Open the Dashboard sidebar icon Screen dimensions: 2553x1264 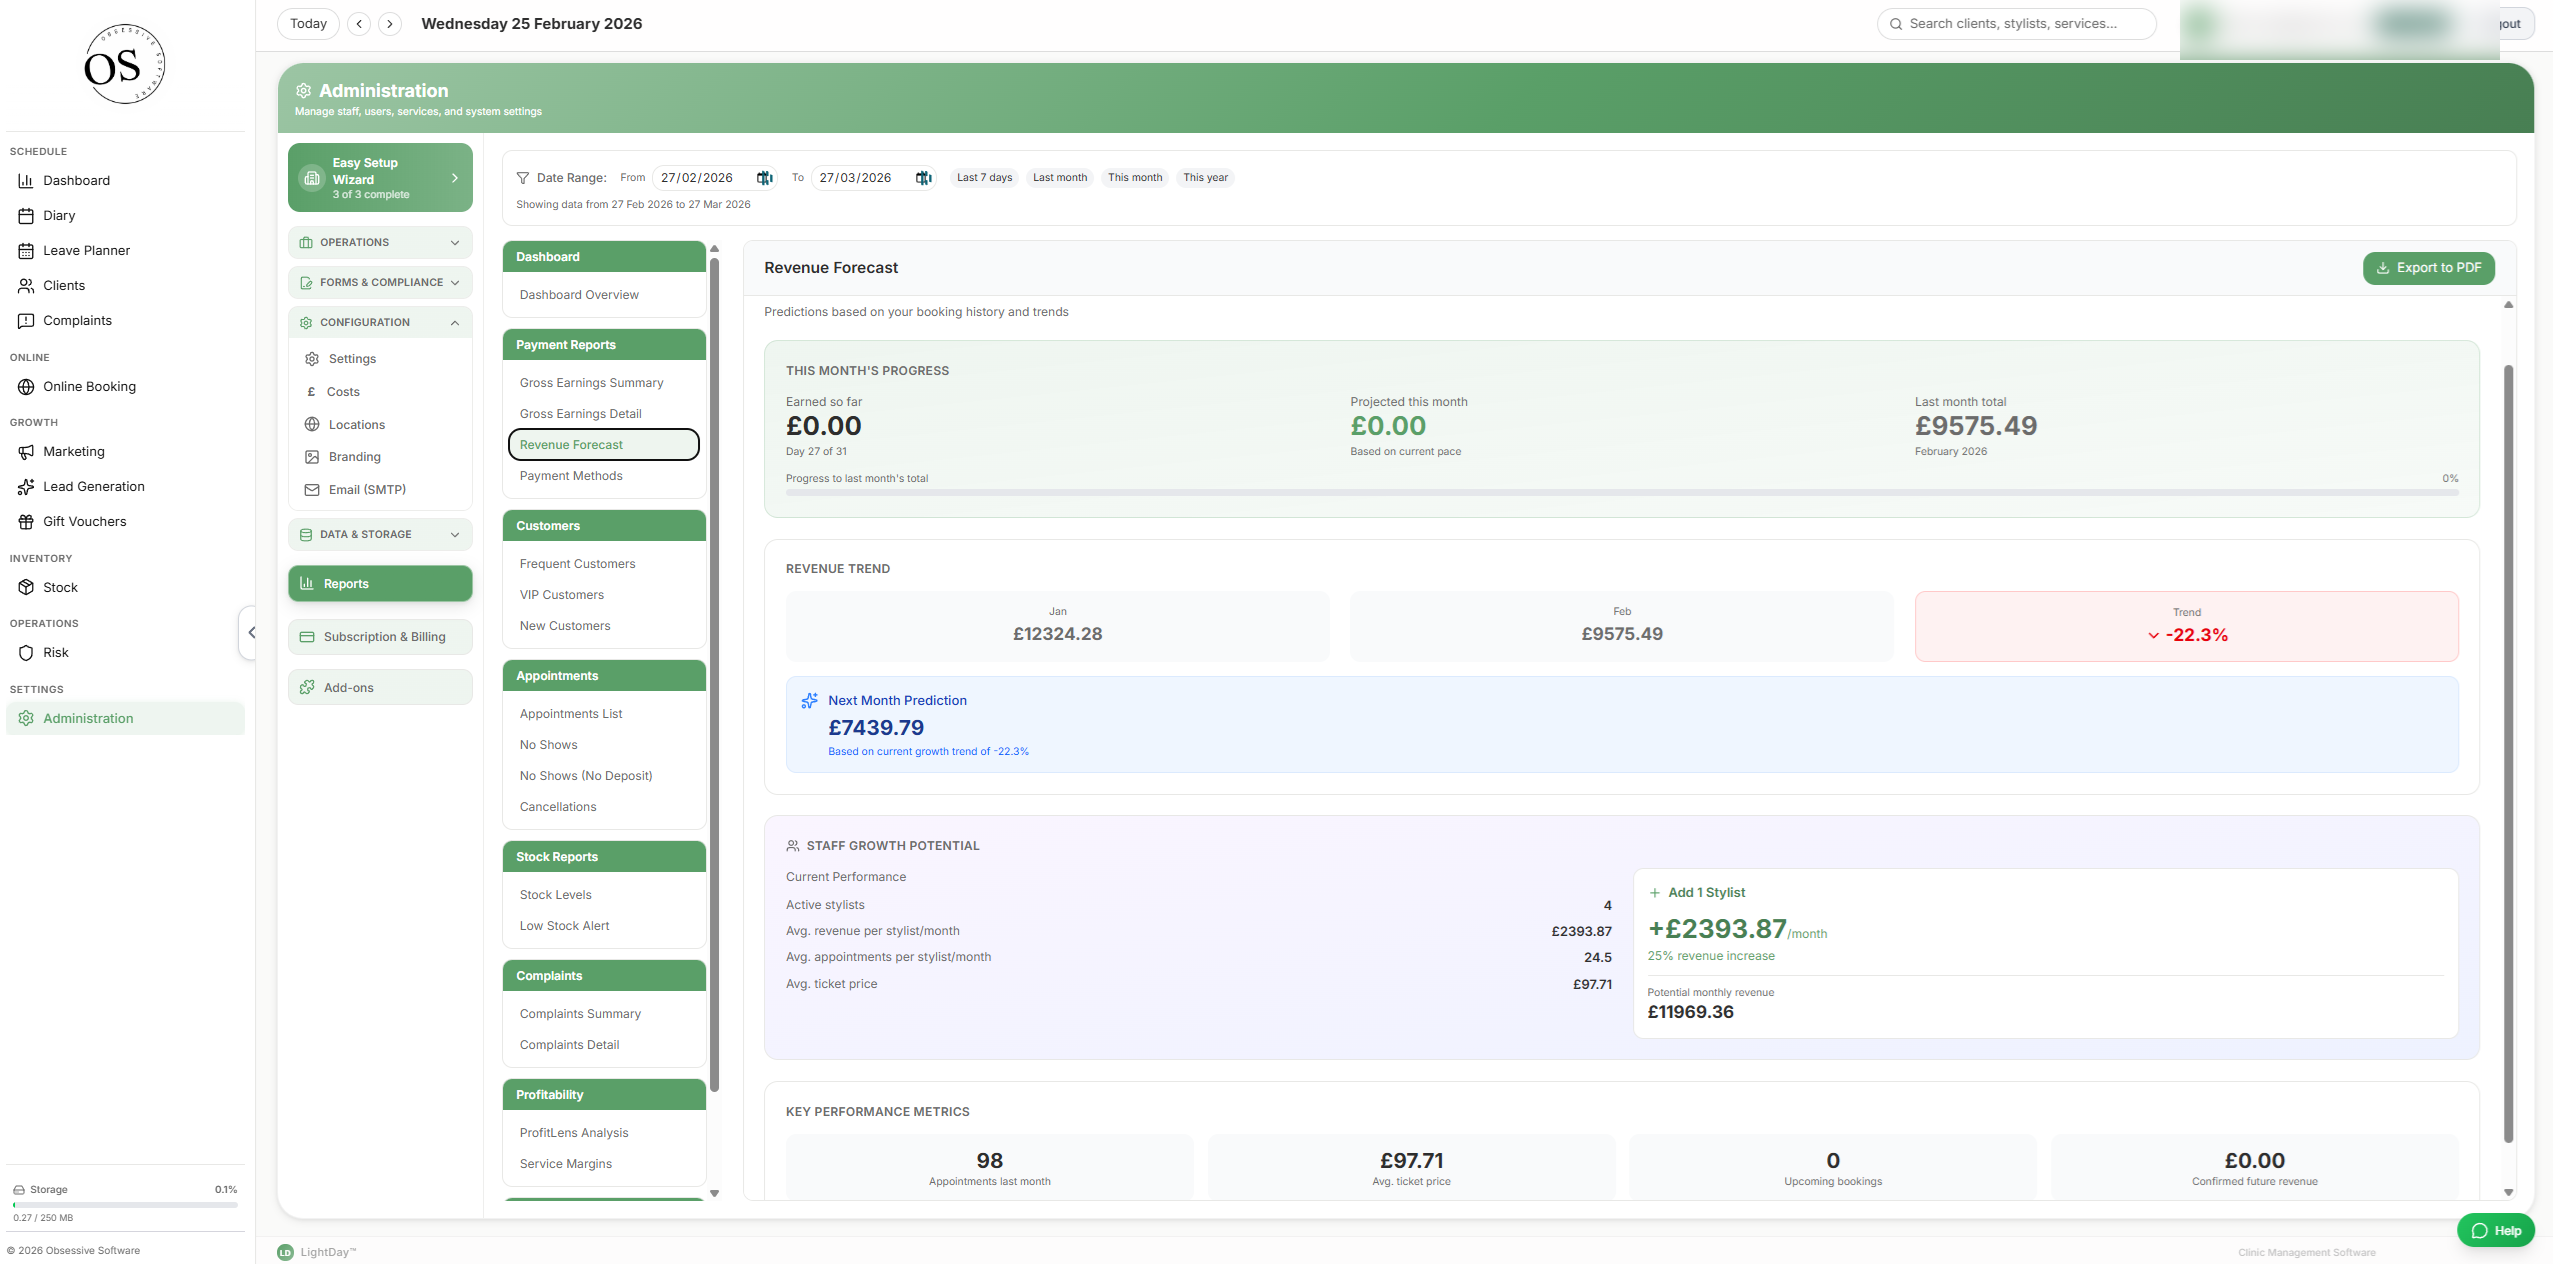26,181
